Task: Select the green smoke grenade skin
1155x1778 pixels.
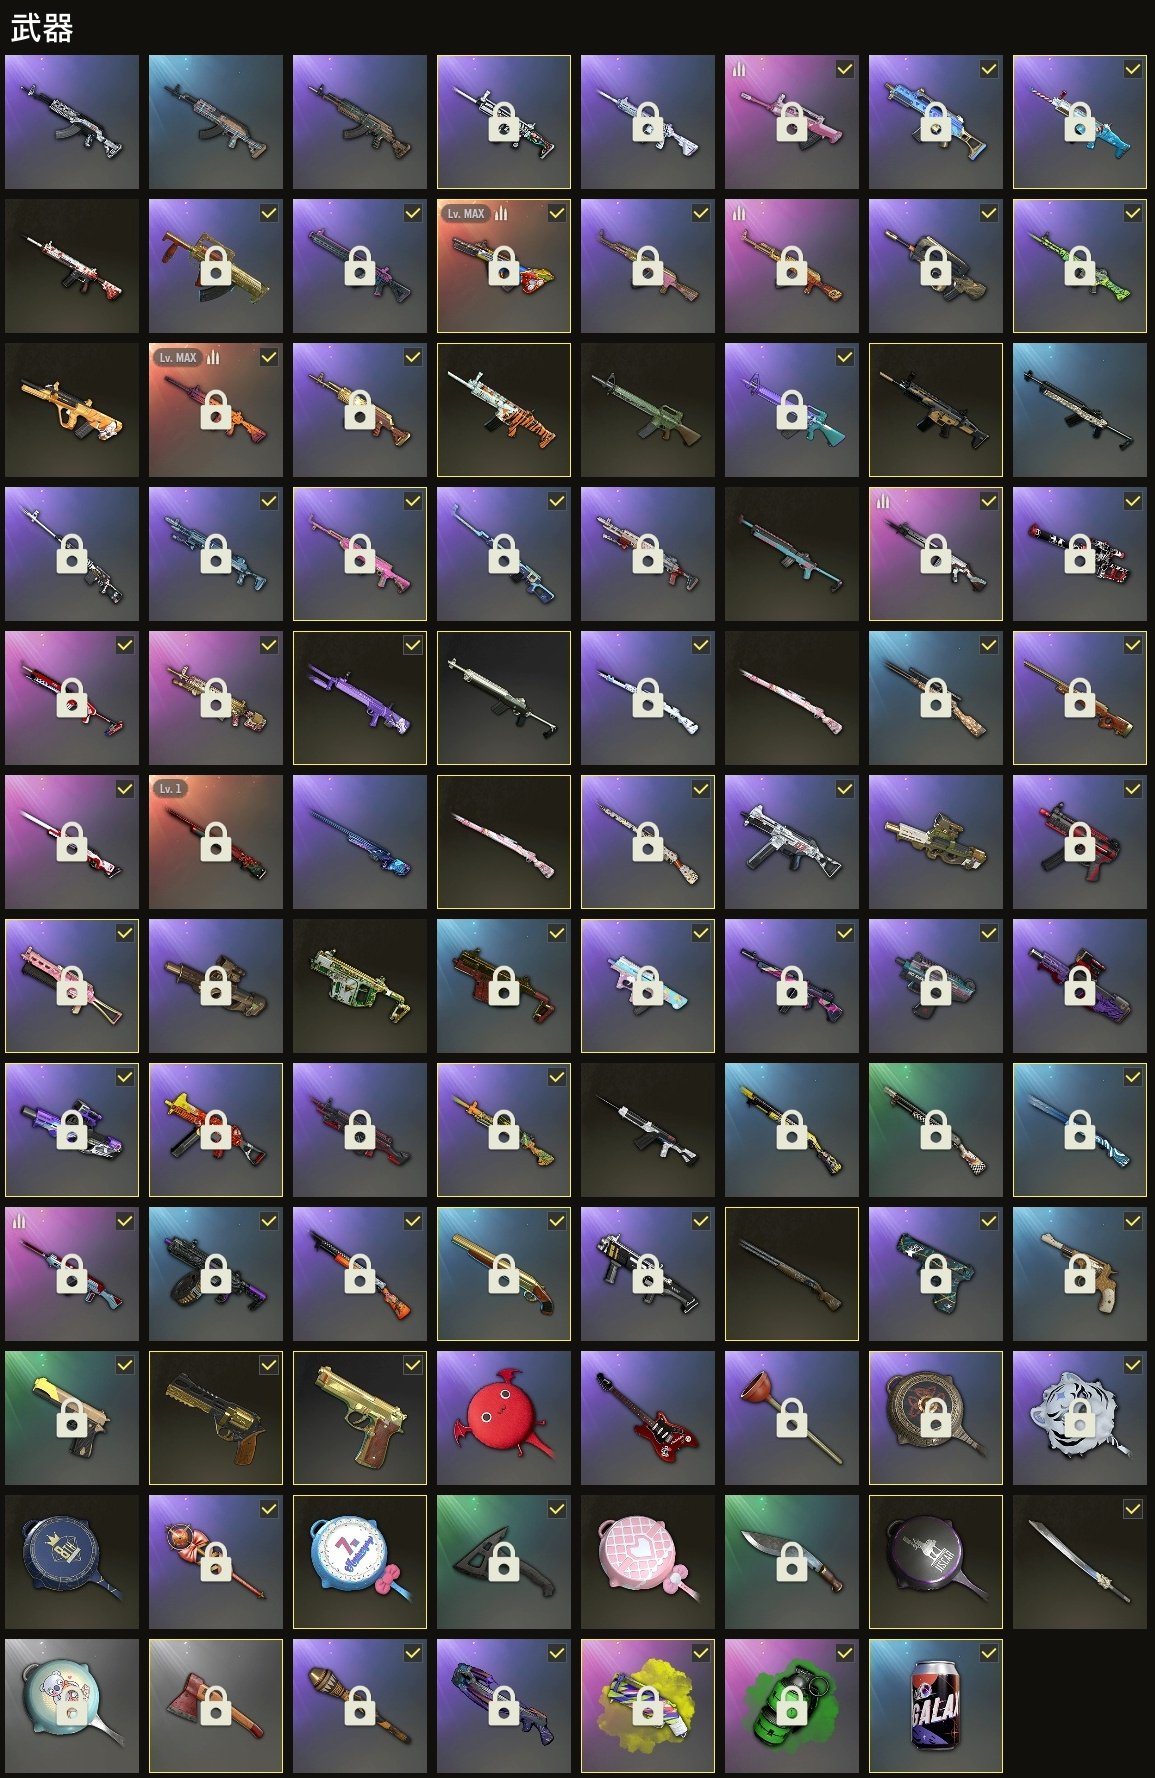Action: pyautogui.click(x=792, y=1706)
